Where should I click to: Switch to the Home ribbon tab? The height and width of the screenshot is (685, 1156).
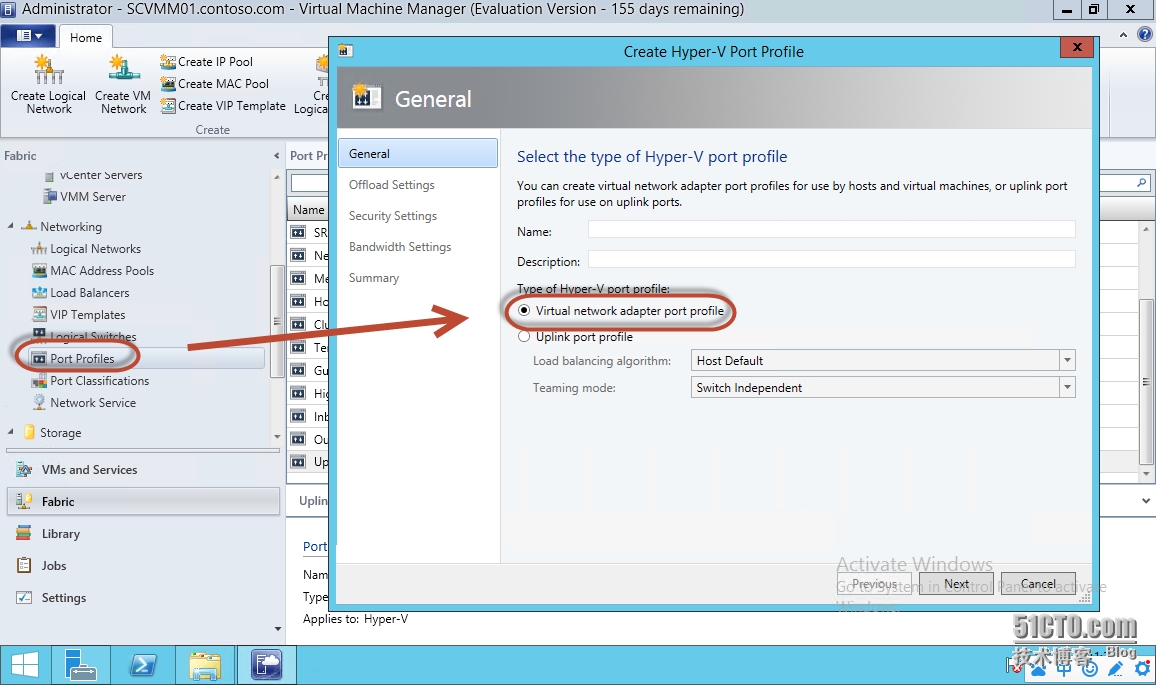86,38
